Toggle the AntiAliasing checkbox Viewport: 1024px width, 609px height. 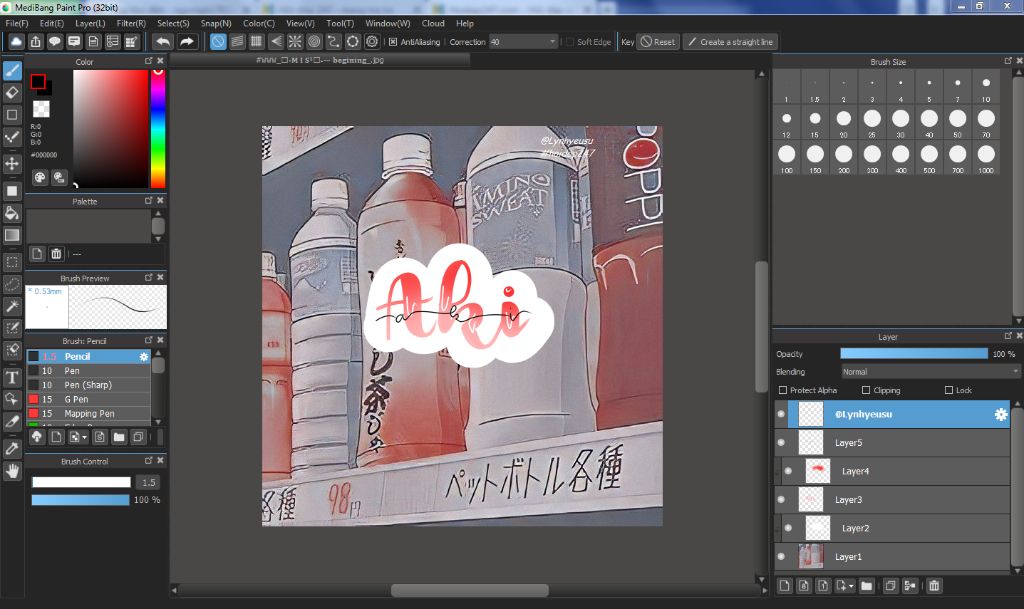pos(392,42)
